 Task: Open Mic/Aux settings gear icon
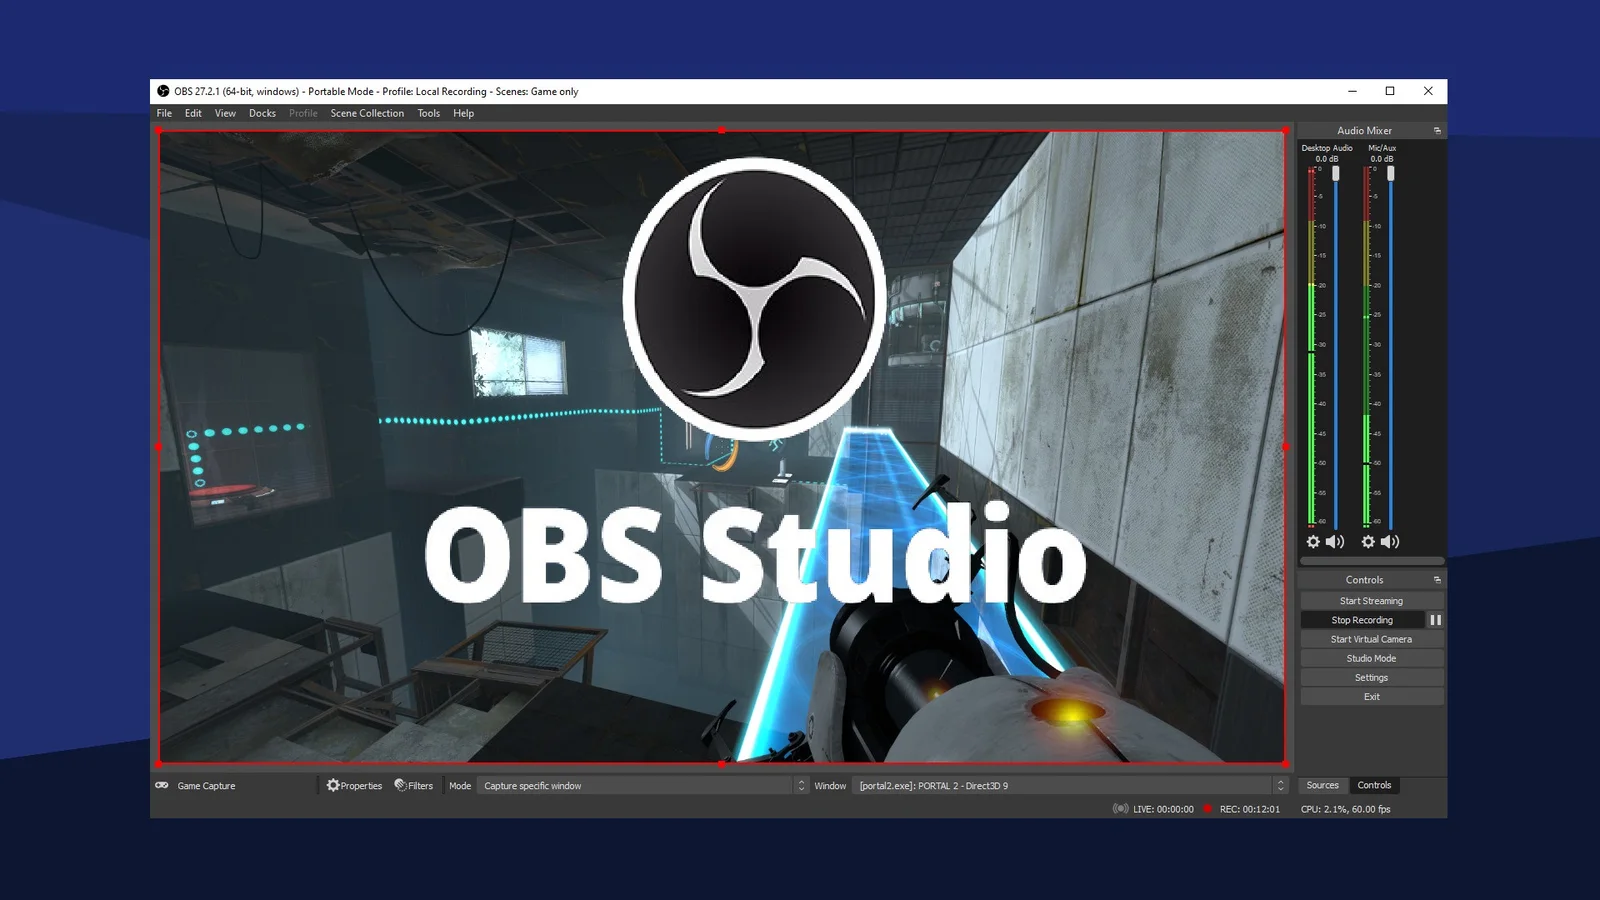click(x=1368, y=542)
